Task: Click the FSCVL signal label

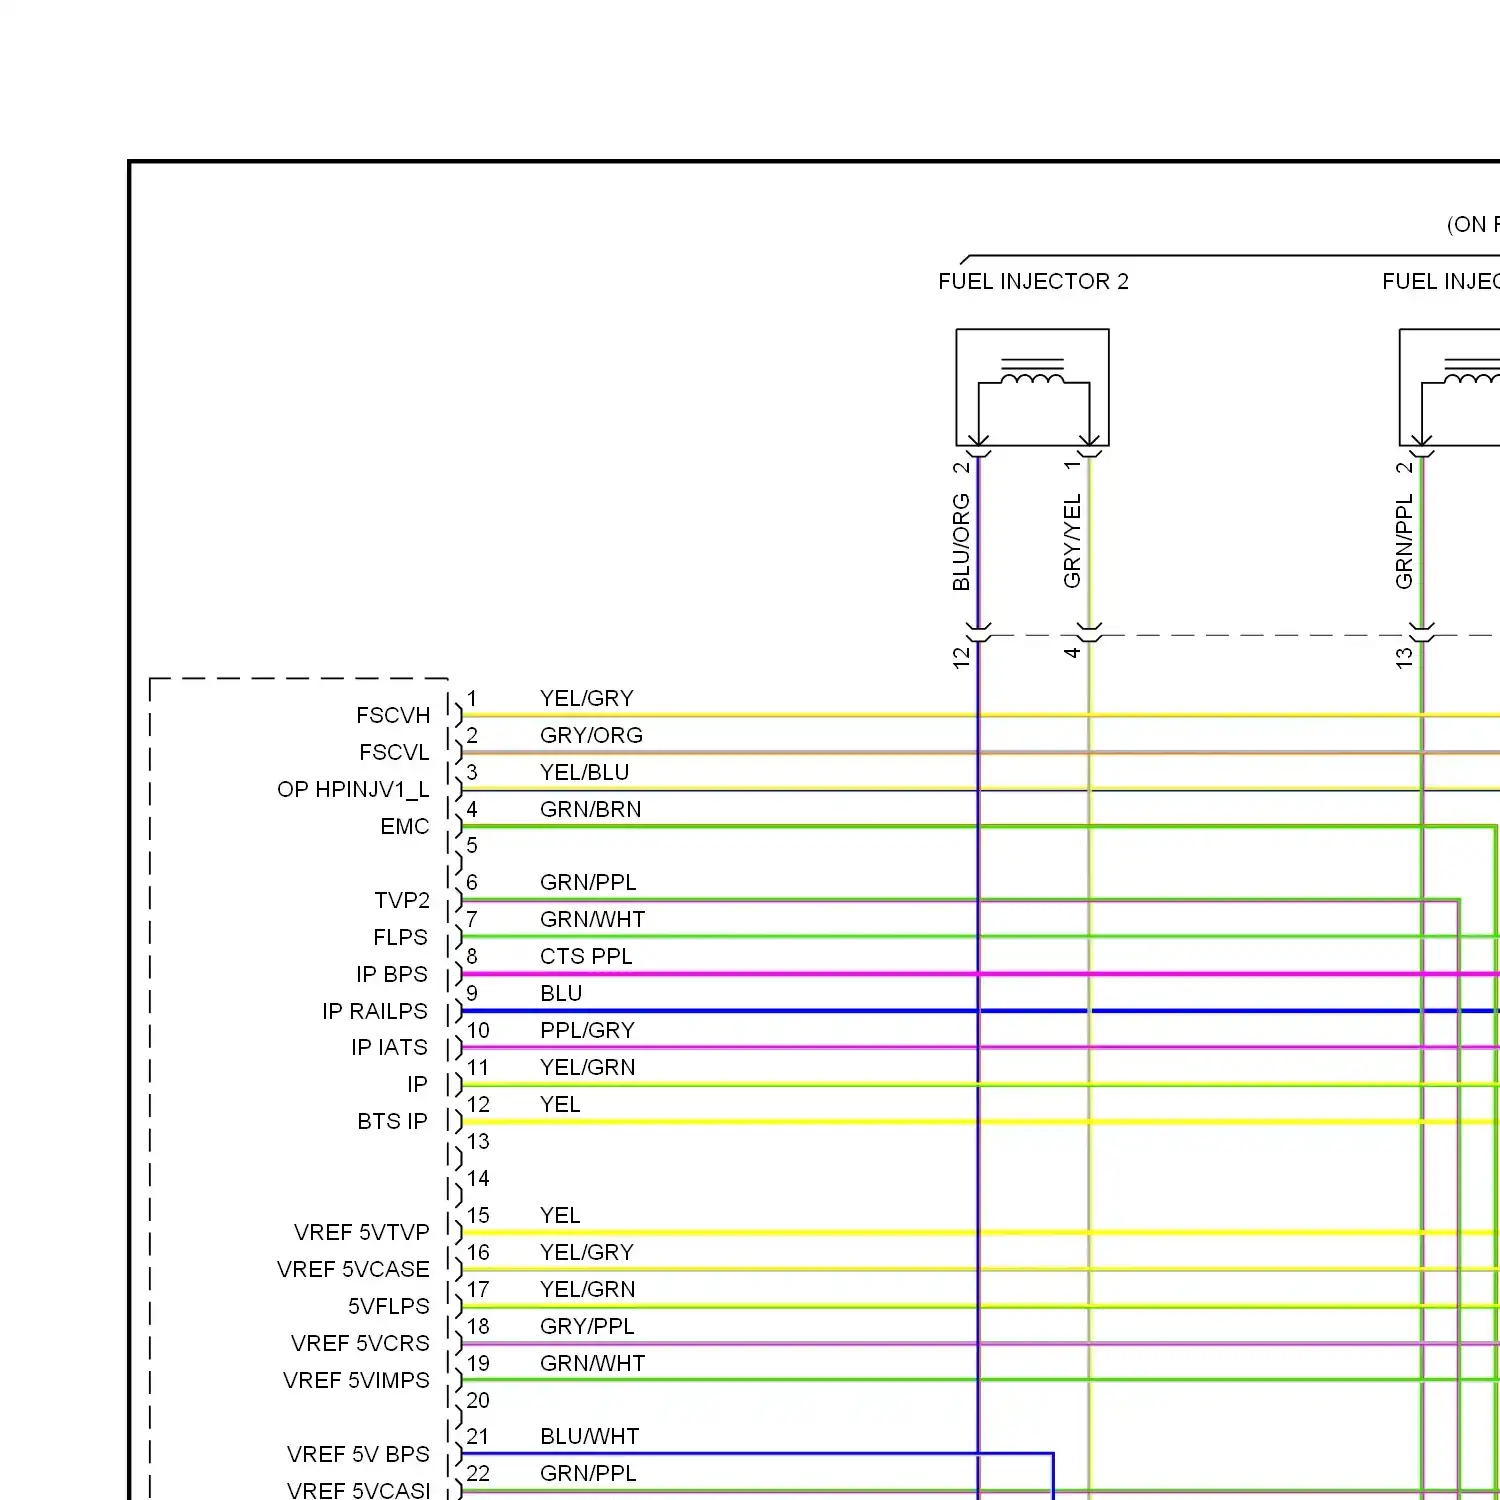Action: (x=394, y=753)
